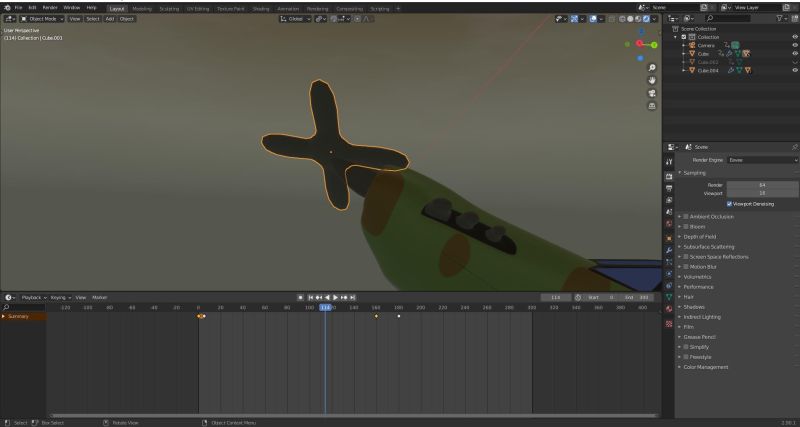Toggle Viewport Denoising checkbox

click(730, 204)
